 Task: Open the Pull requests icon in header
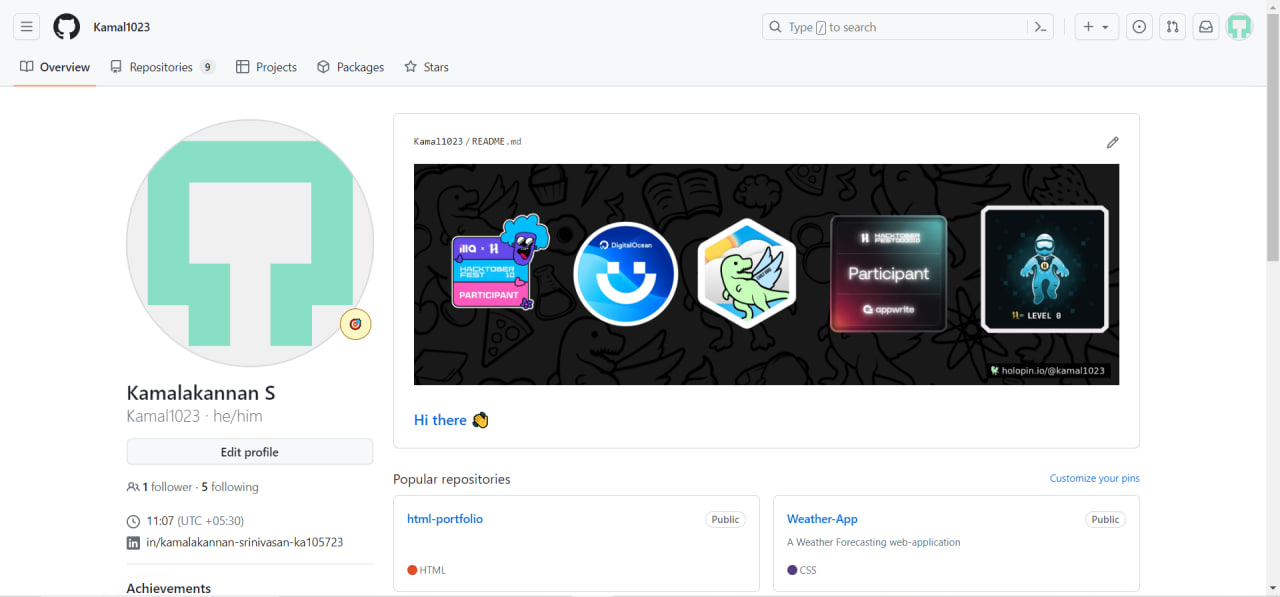point(1172,27)
